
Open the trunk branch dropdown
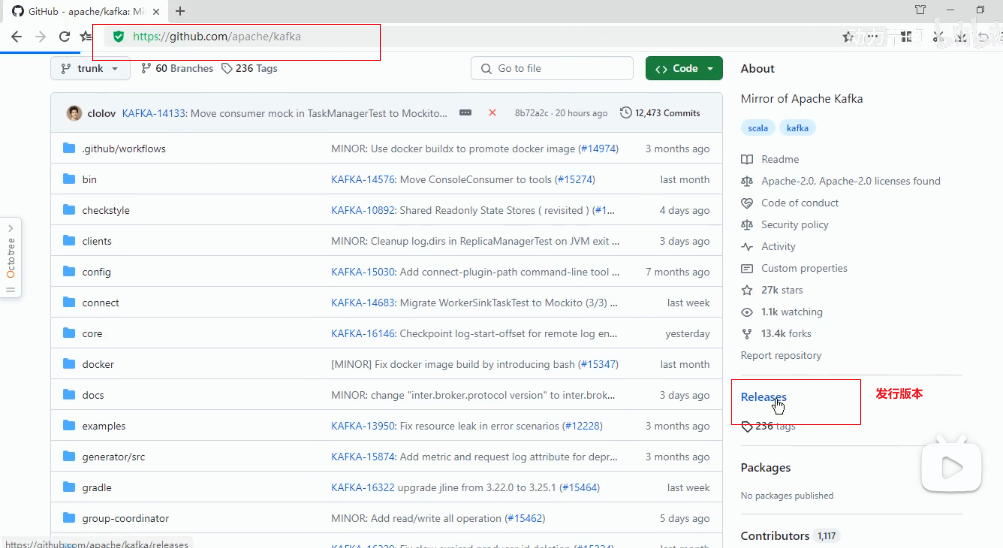click(90, 68)
